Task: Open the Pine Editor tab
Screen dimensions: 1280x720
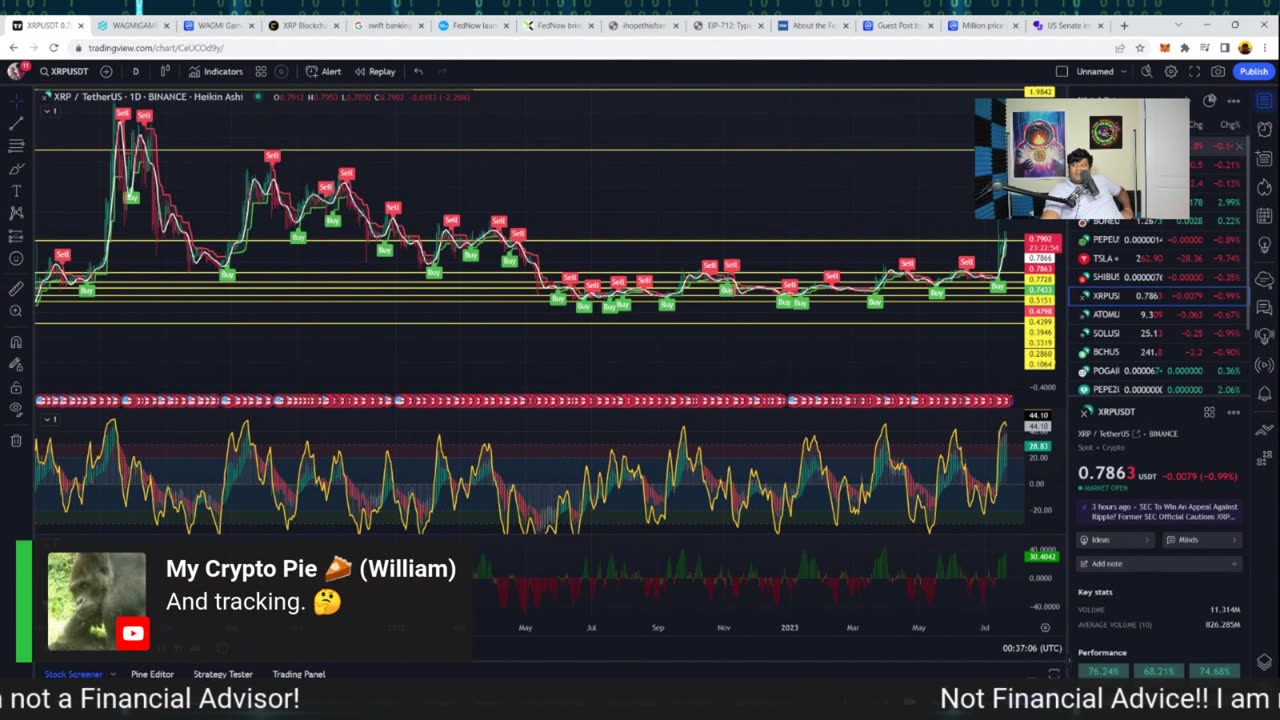Action: (152, 674)
